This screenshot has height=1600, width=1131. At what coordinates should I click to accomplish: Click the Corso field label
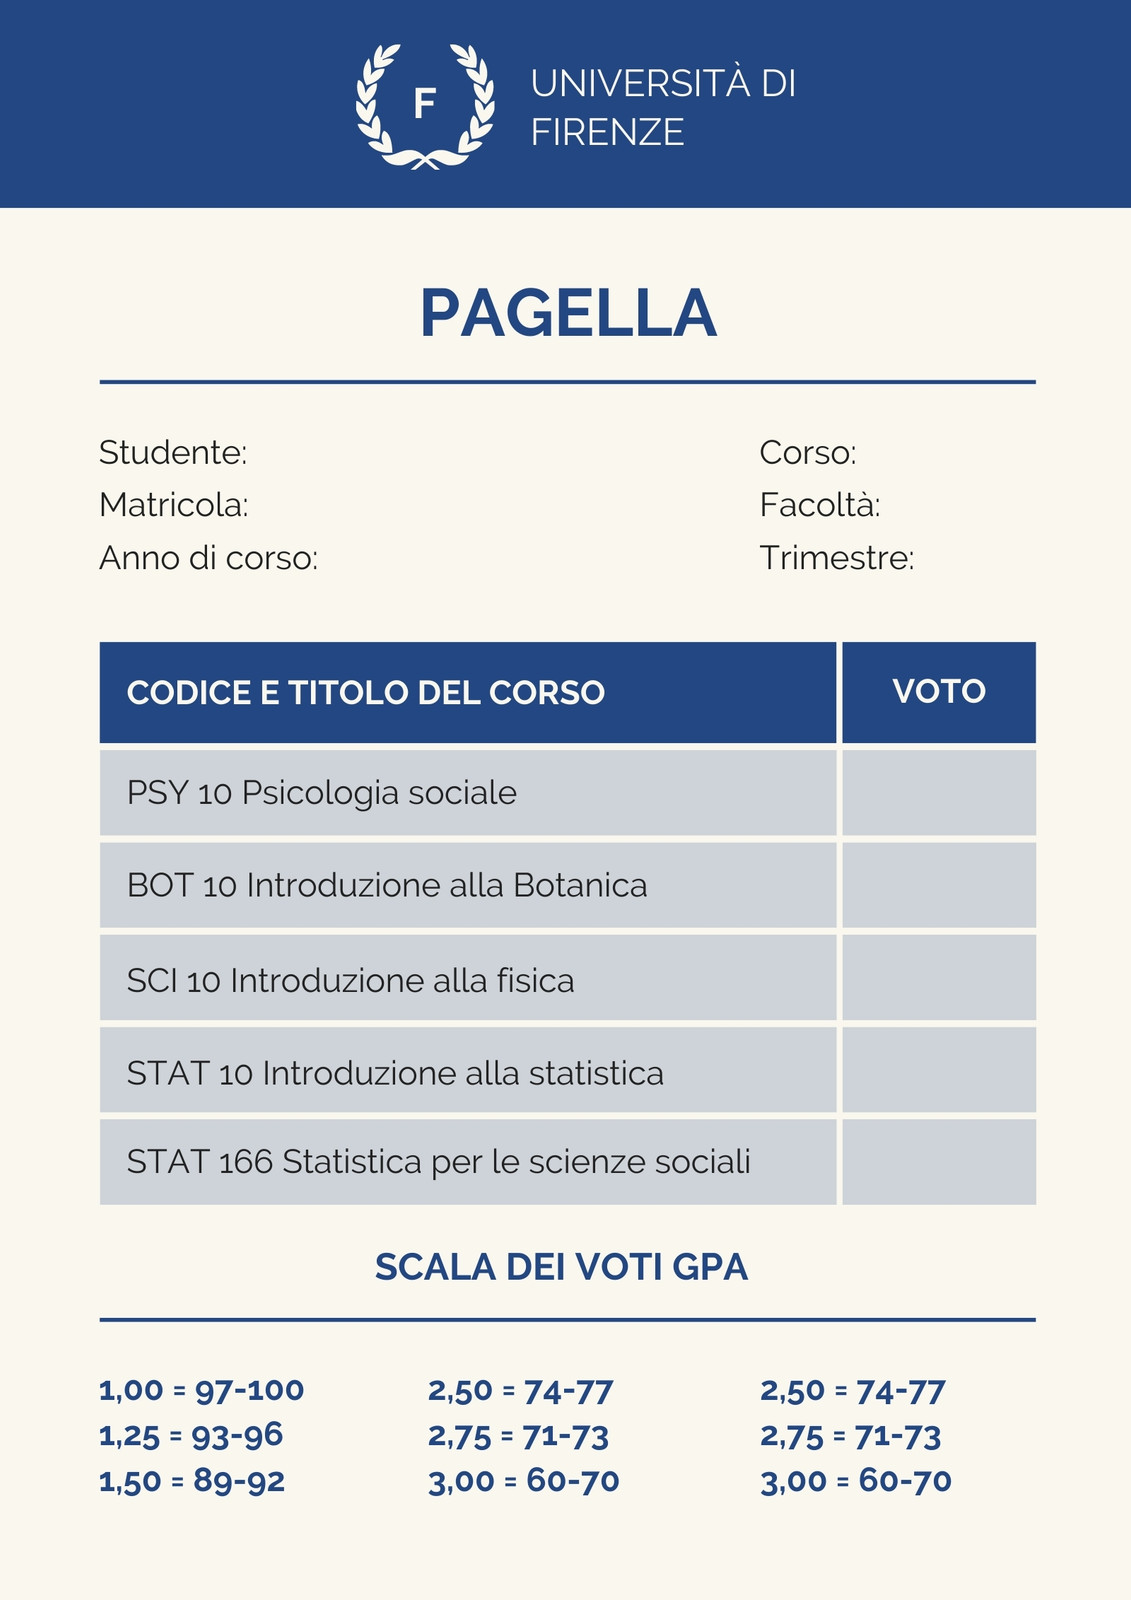[x=808, y=453]
